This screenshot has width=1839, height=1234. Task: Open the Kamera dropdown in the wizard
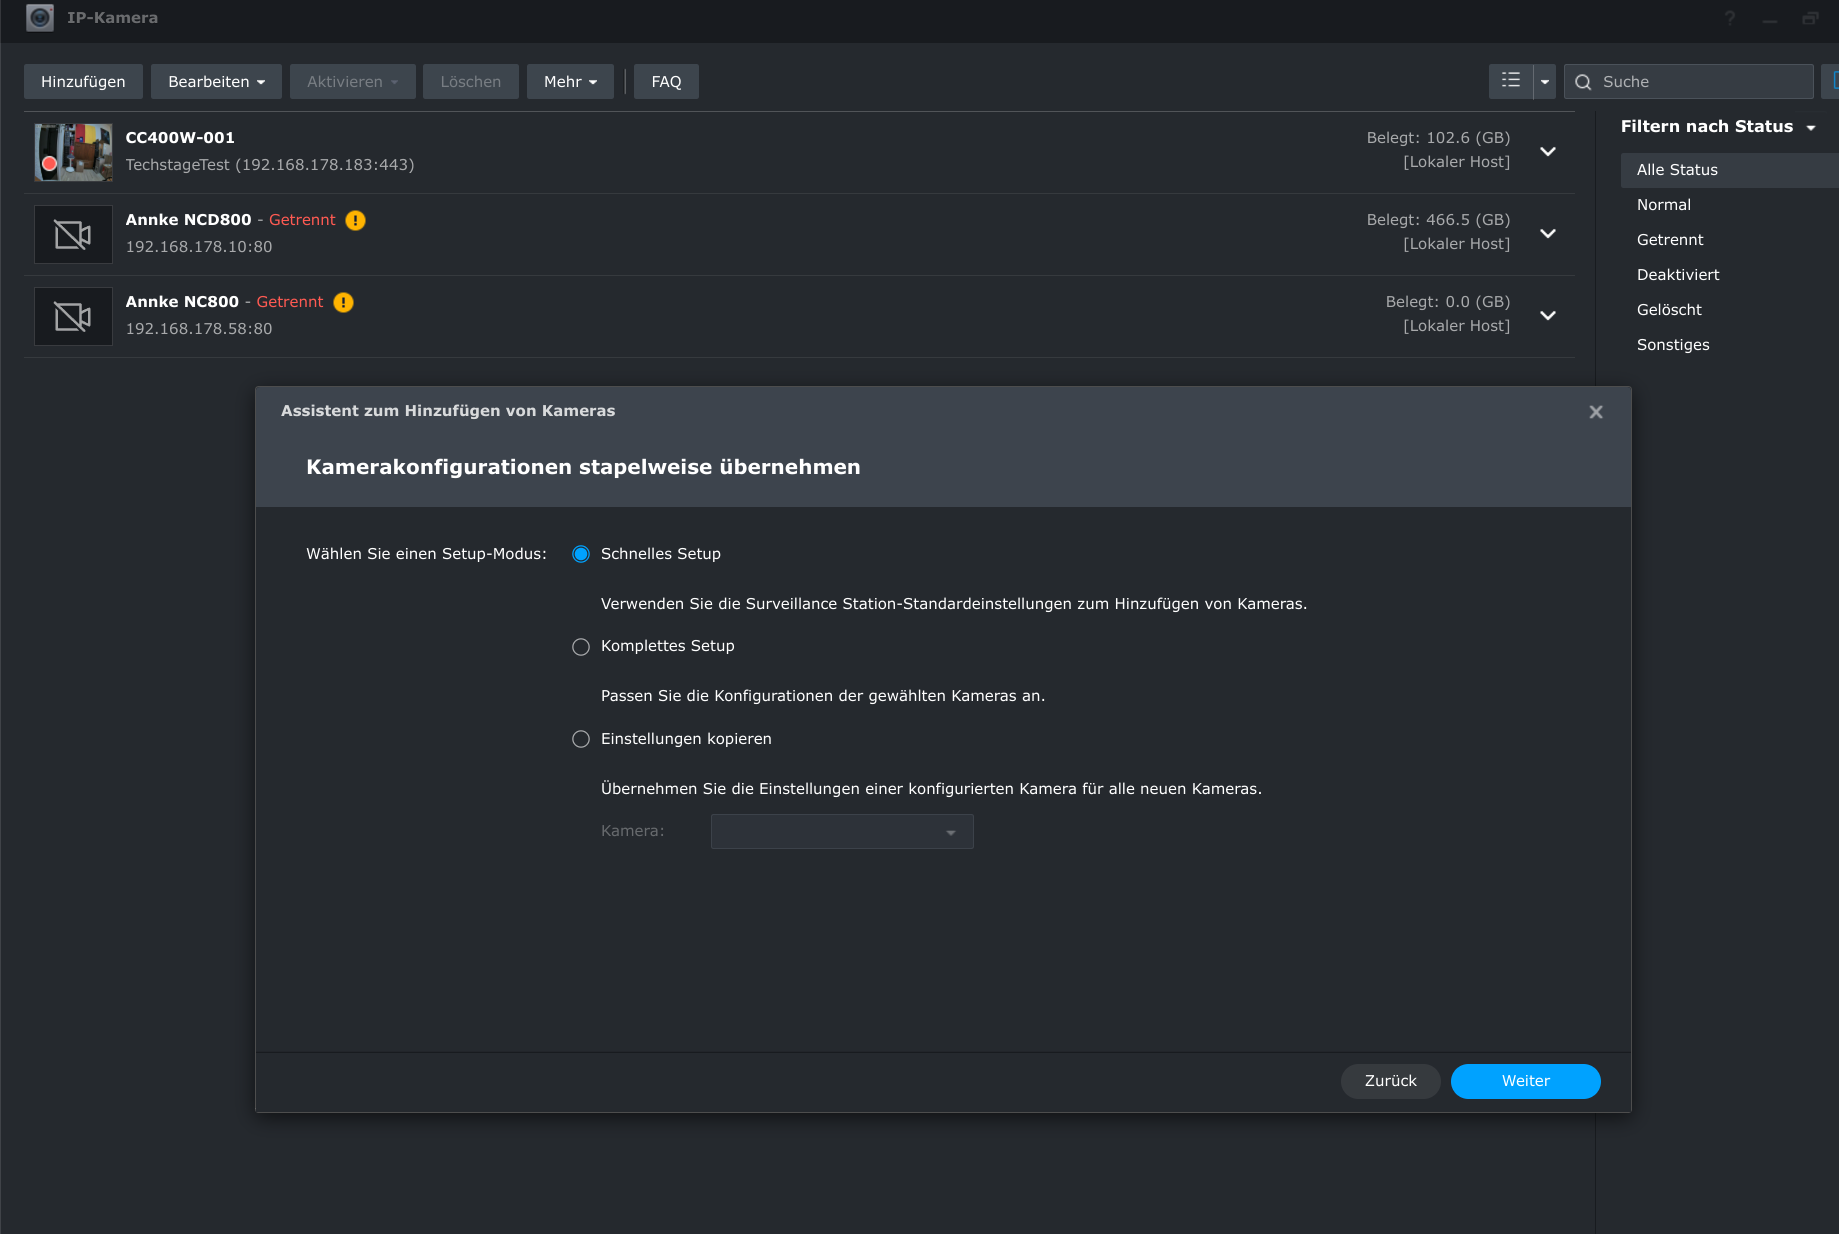click(842, 832)
